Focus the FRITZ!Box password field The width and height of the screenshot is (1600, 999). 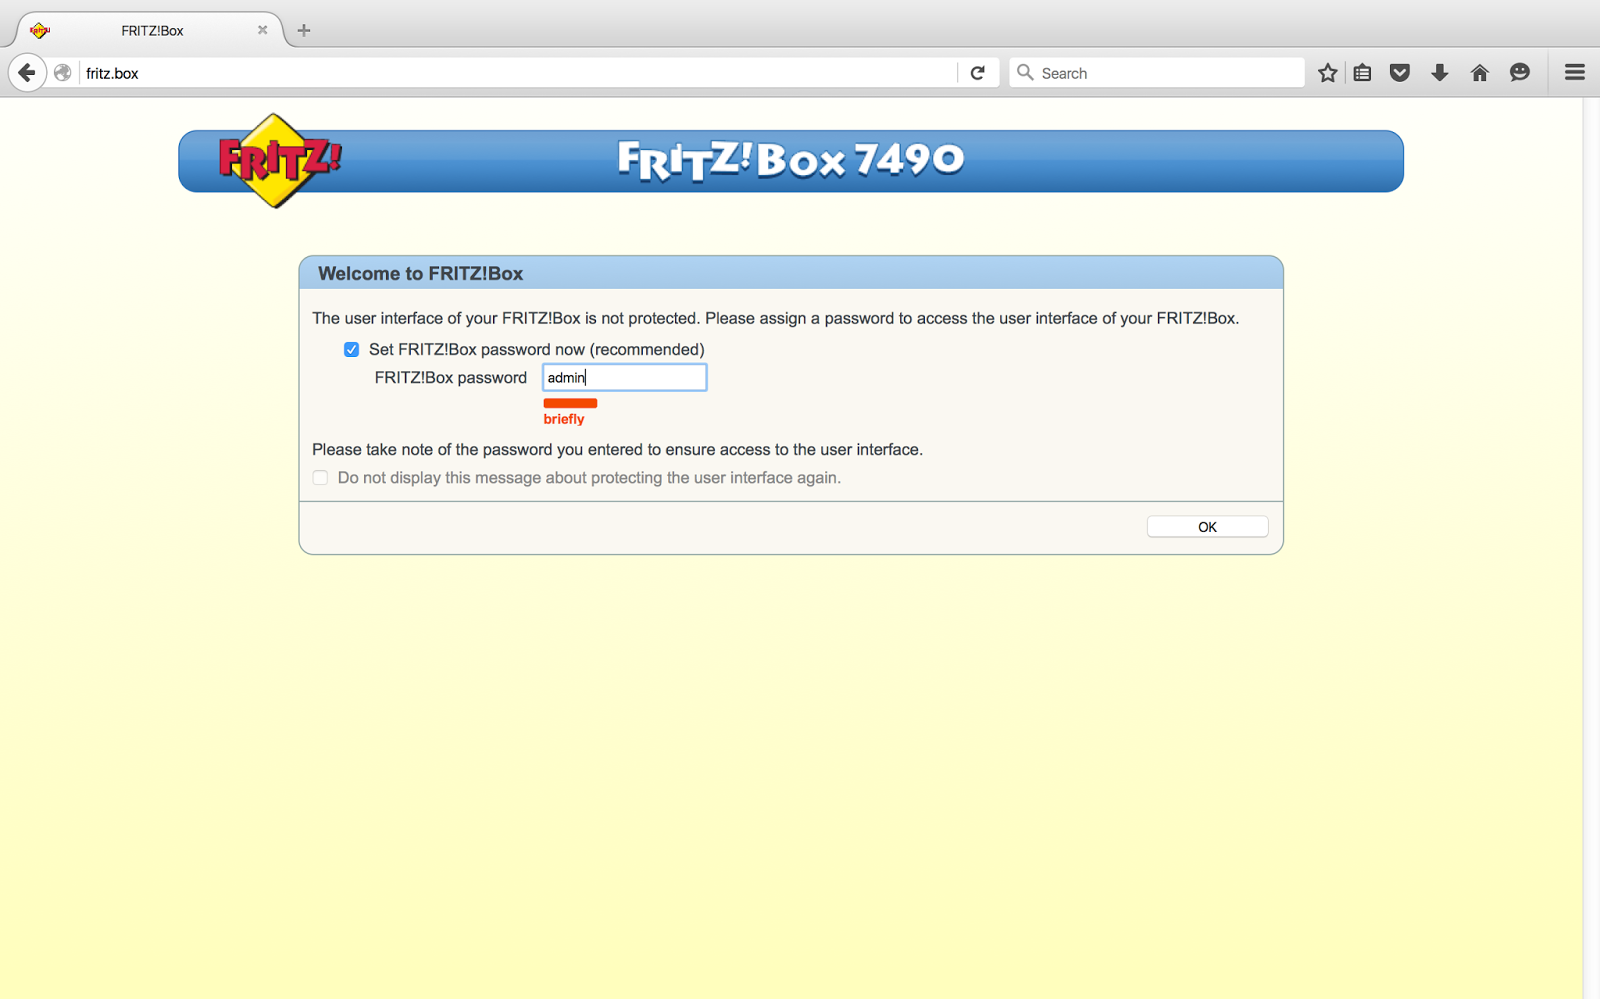(625, 378)
